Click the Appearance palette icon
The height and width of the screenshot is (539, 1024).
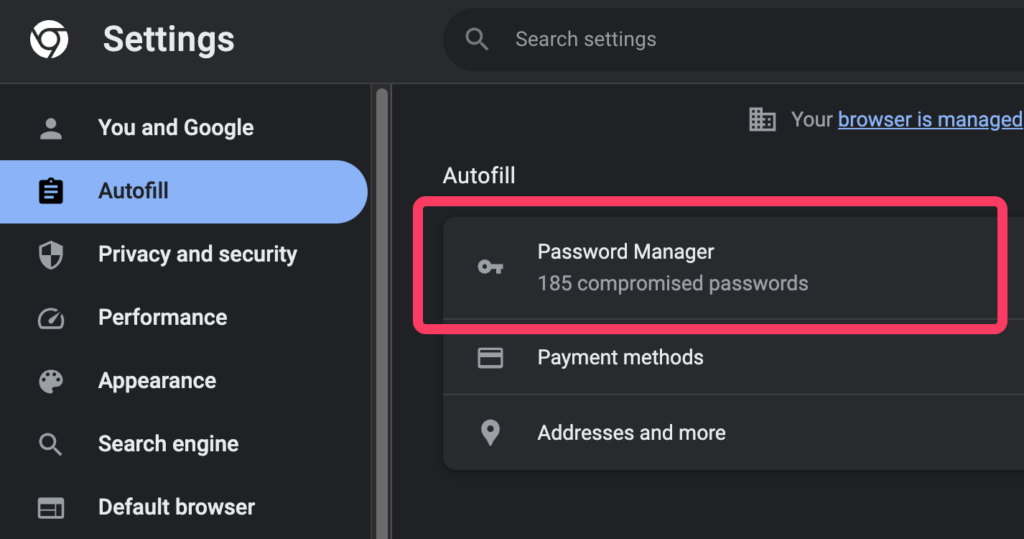click(x=50, y=381)
